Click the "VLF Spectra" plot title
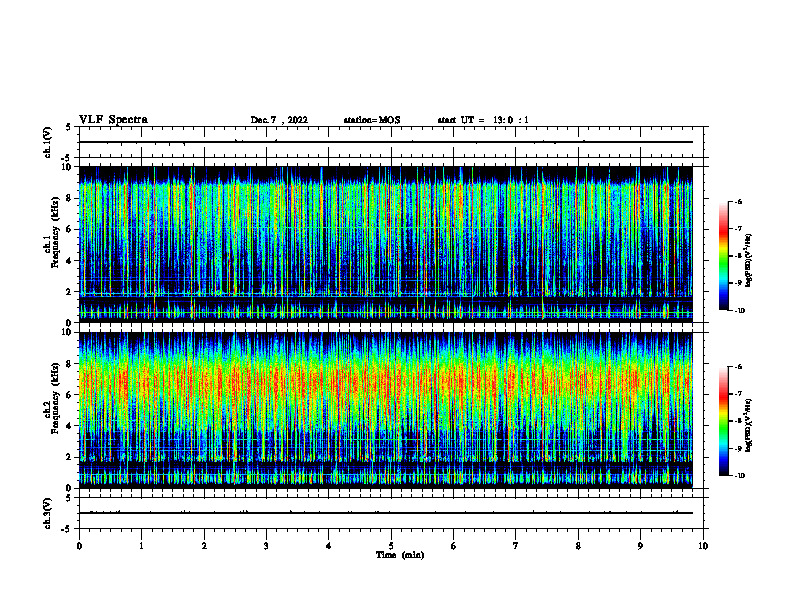 click(x=113, y=119)
